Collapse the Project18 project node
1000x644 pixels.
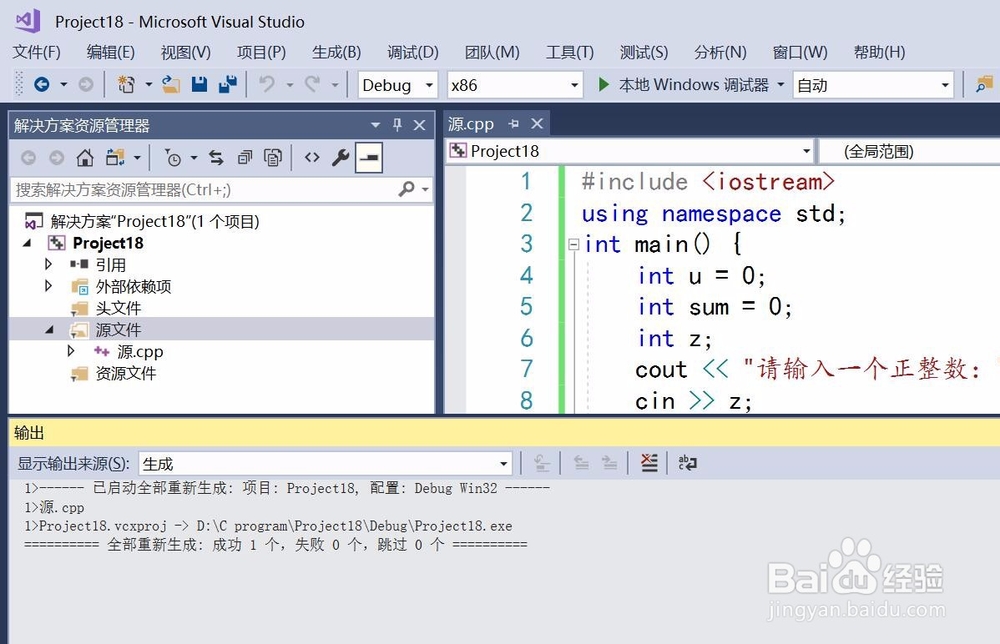click(27, 243)
